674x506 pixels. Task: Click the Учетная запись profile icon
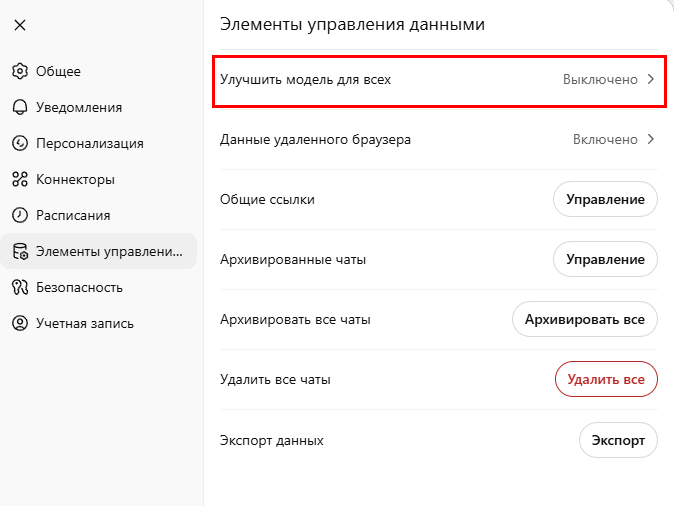click(19, 323)
